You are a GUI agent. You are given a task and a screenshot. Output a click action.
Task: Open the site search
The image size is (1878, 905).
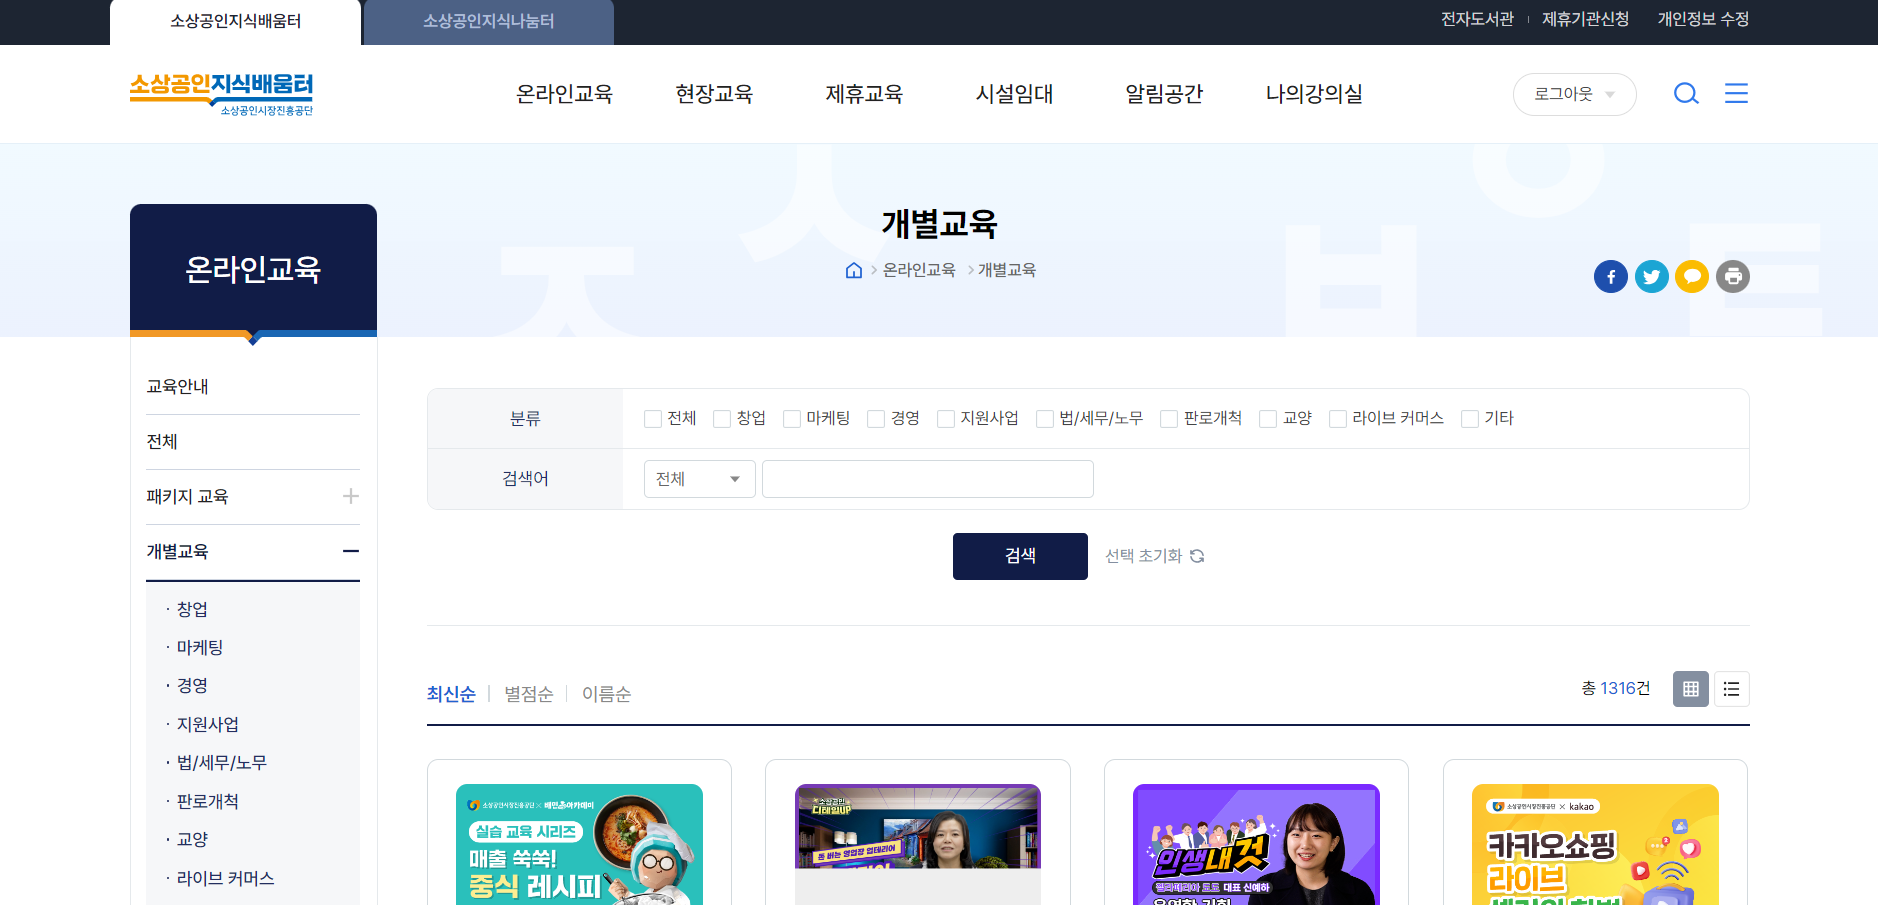pos(1686,93)
